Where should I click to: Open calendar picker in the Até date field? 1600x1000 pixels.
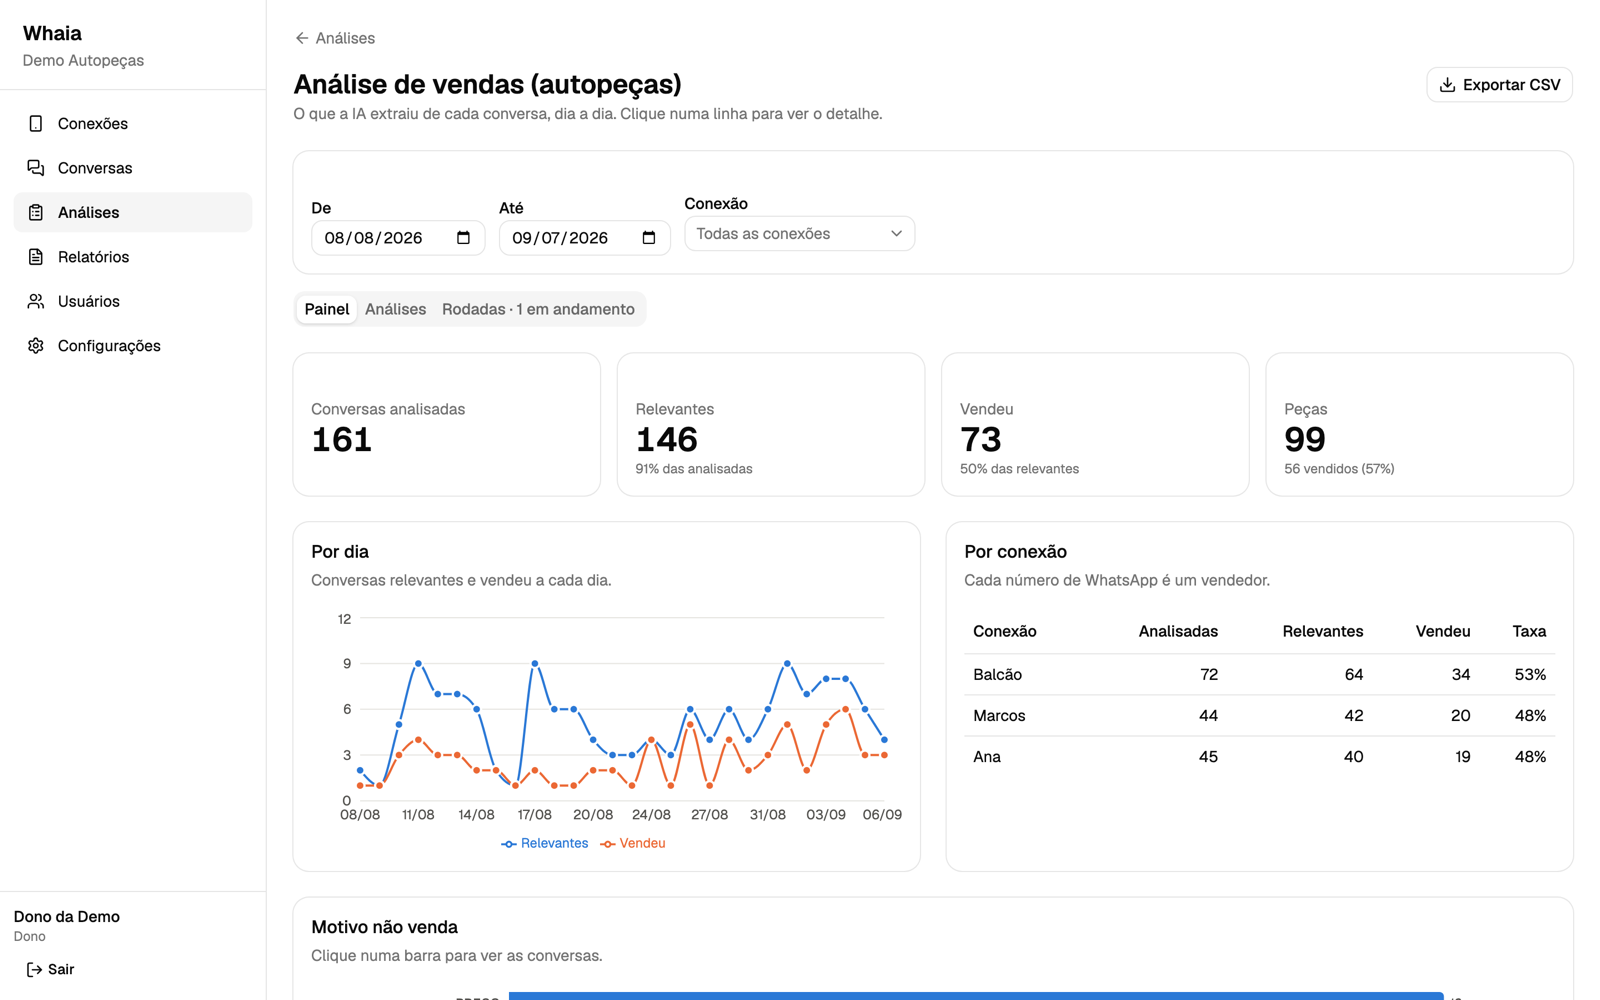[649, 238]
